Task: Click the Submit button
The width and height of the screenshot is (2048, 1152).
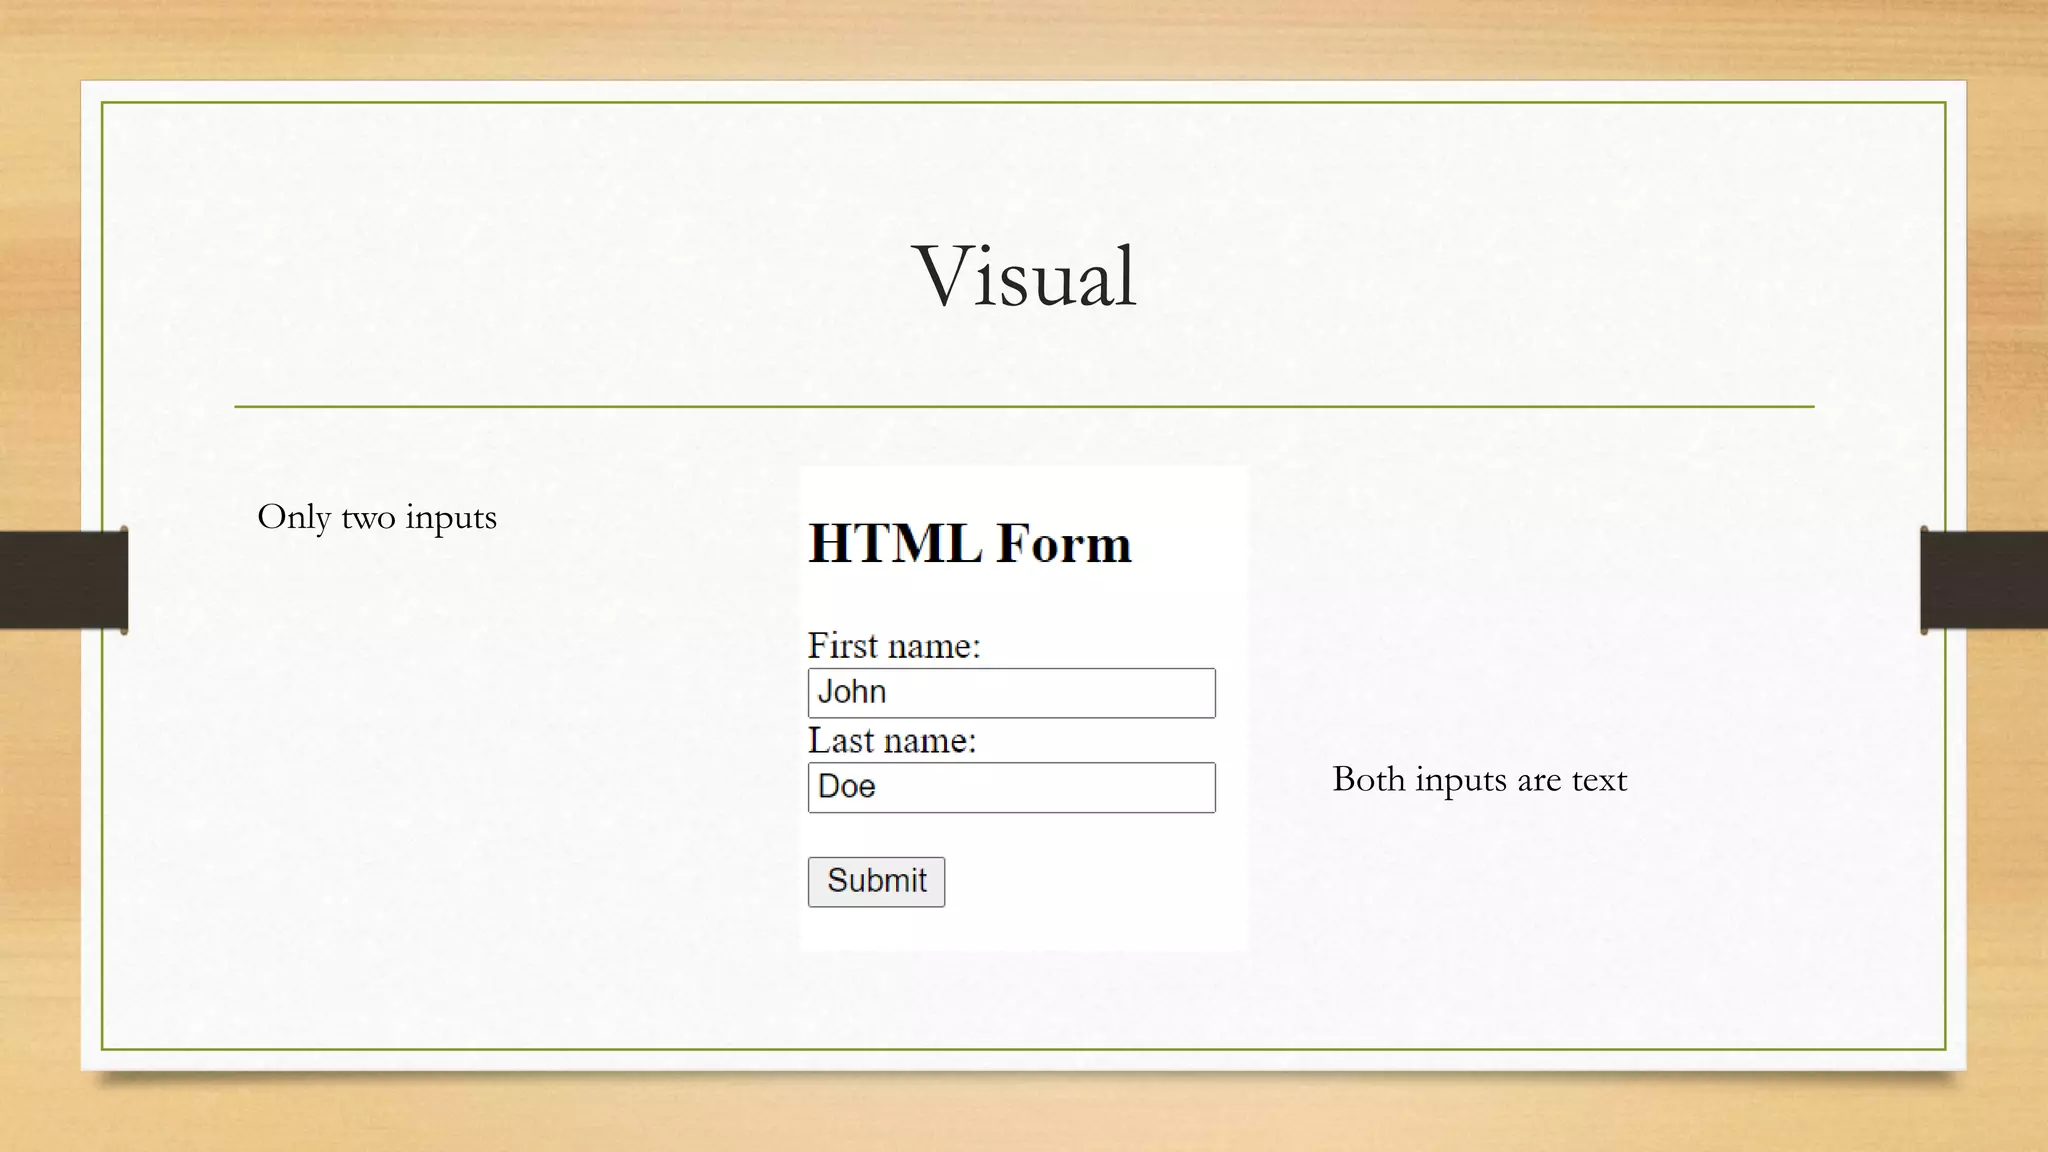Action: point(876,882)
